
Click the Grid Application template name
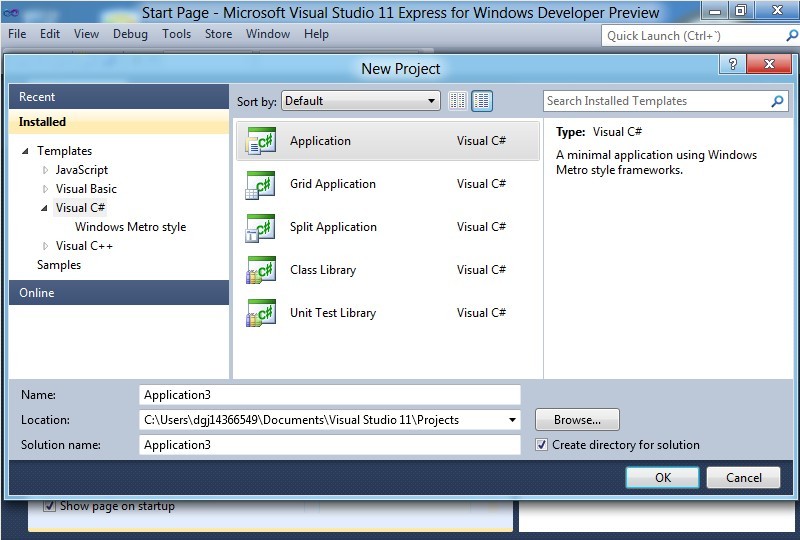[x=333, y=184]
